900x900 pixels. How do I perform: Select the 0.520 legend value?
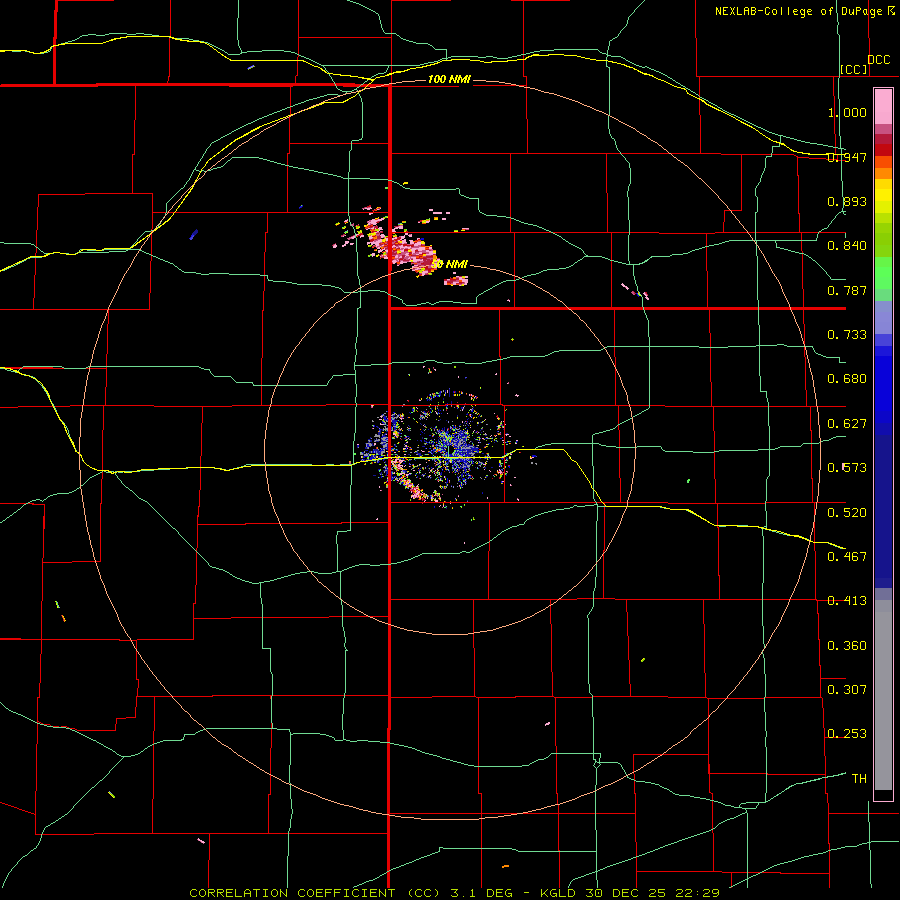[847, 513]
